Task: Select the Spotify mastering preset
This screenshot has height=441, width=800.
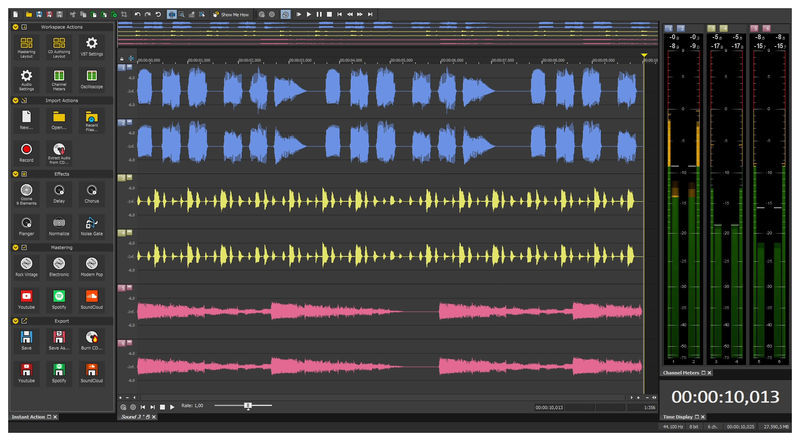Action: click(x=59, y=297)
